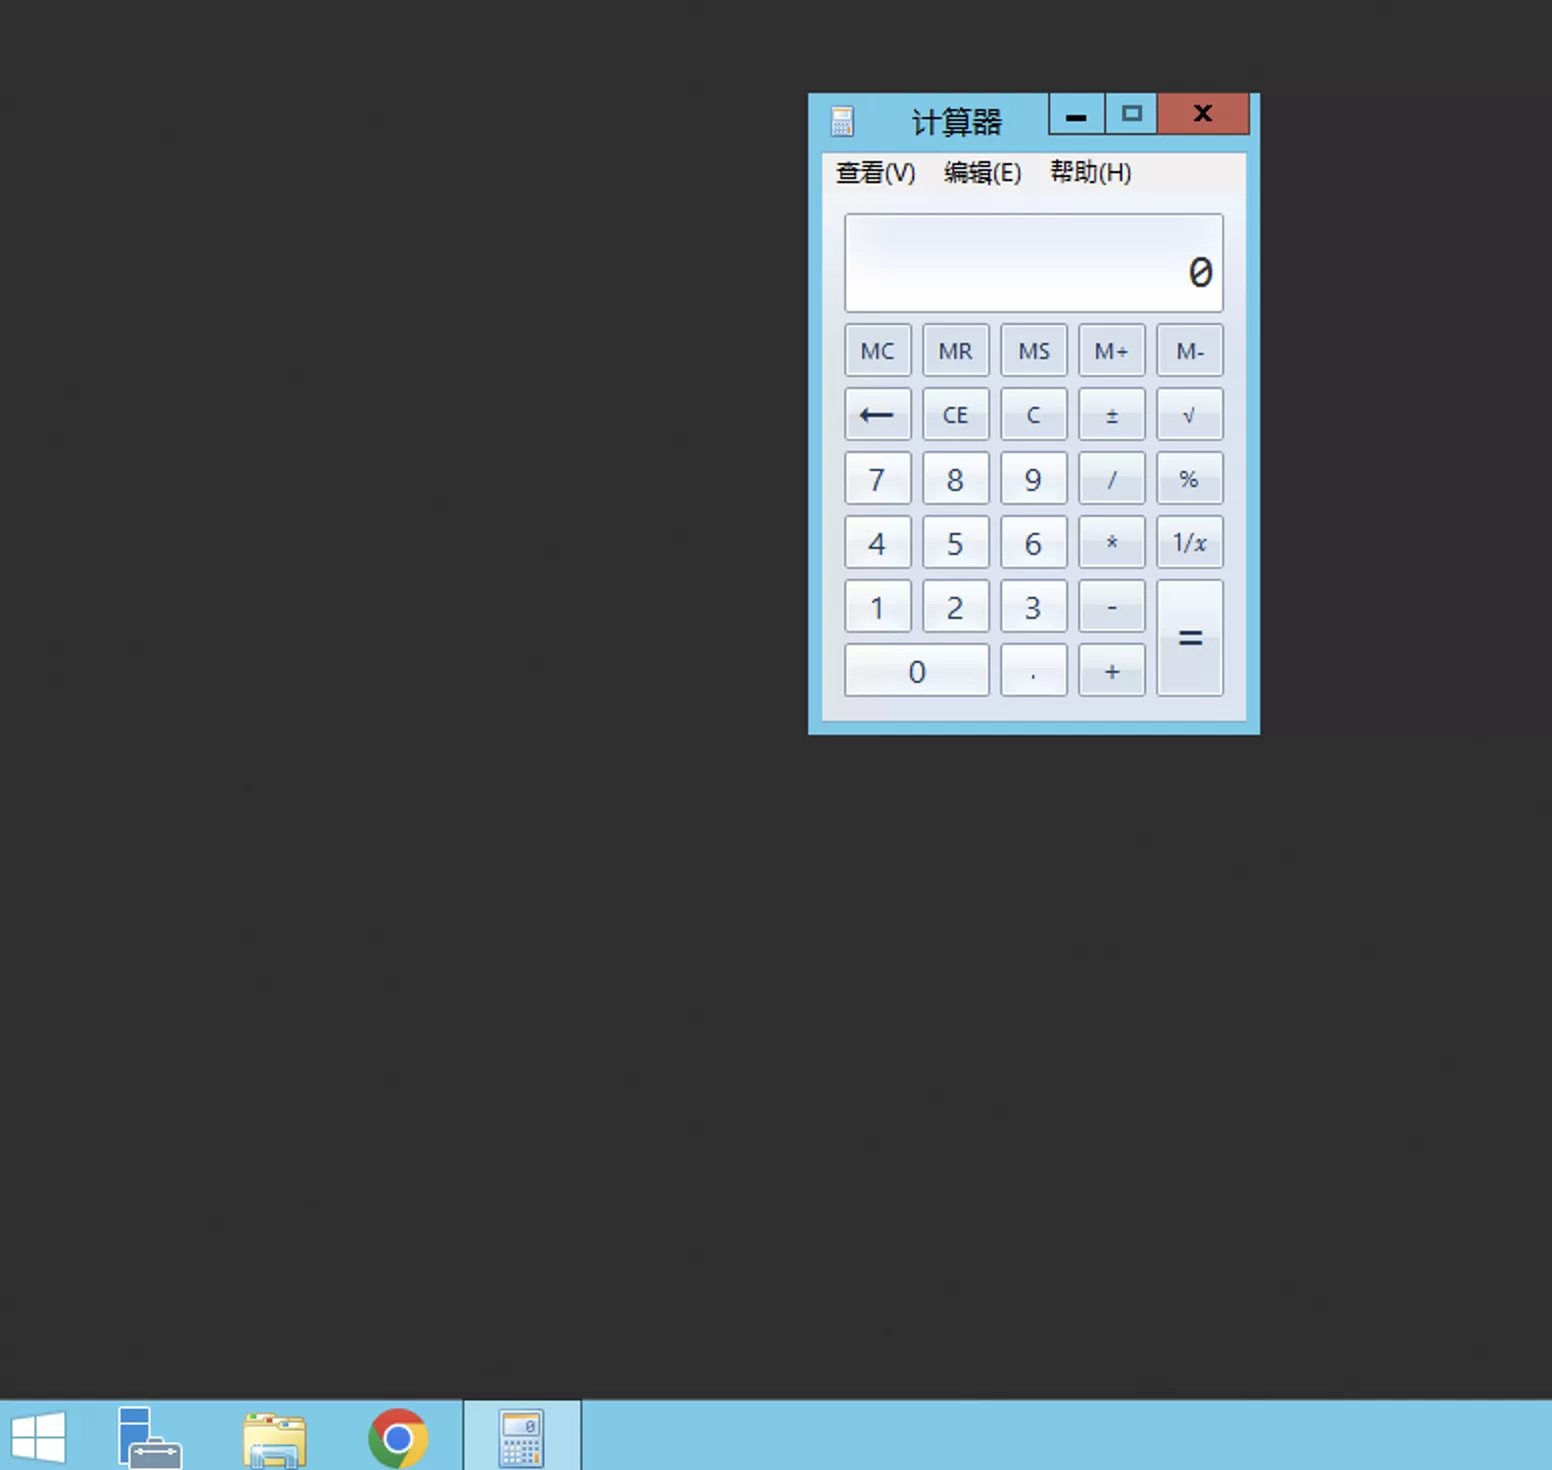Viewport: 1552px width, 1470px height.
Task: Click the Windows Start button
Action: click(38, 1438)
